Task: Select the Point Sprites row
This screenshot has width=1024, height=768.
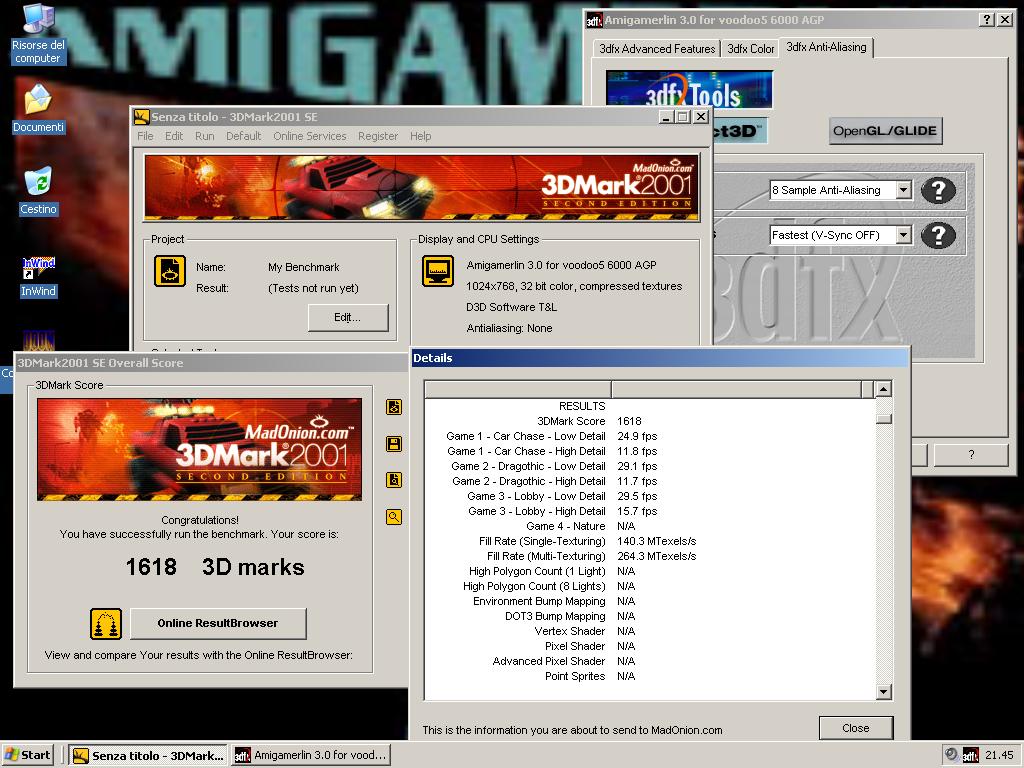Action: click(x=650, y=677)
